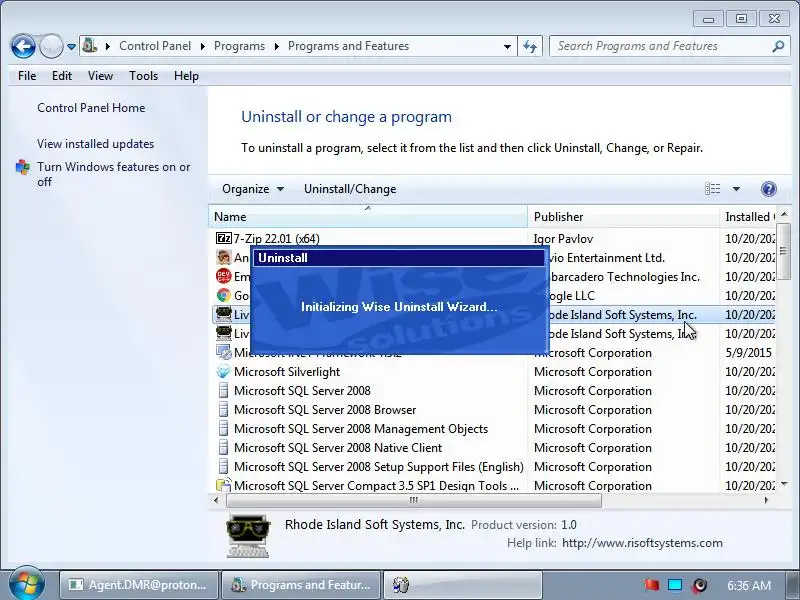The width and height of the screenshot is (800, 600).
Task: Click the Windows Start orb
Action: tap(27, 584)
